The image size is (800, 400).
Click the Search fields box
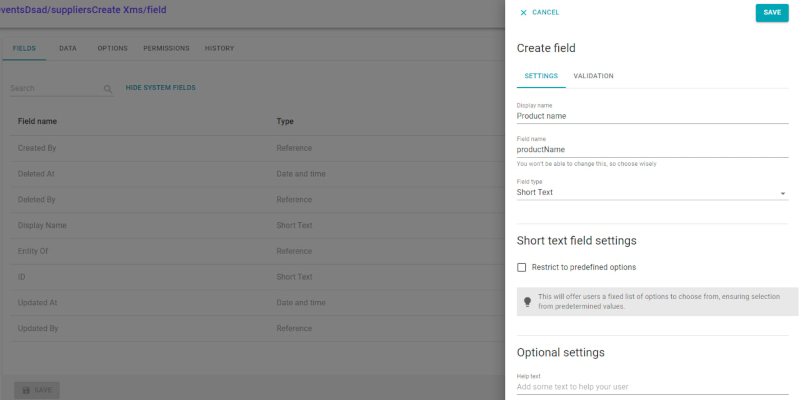coord(55,88)
